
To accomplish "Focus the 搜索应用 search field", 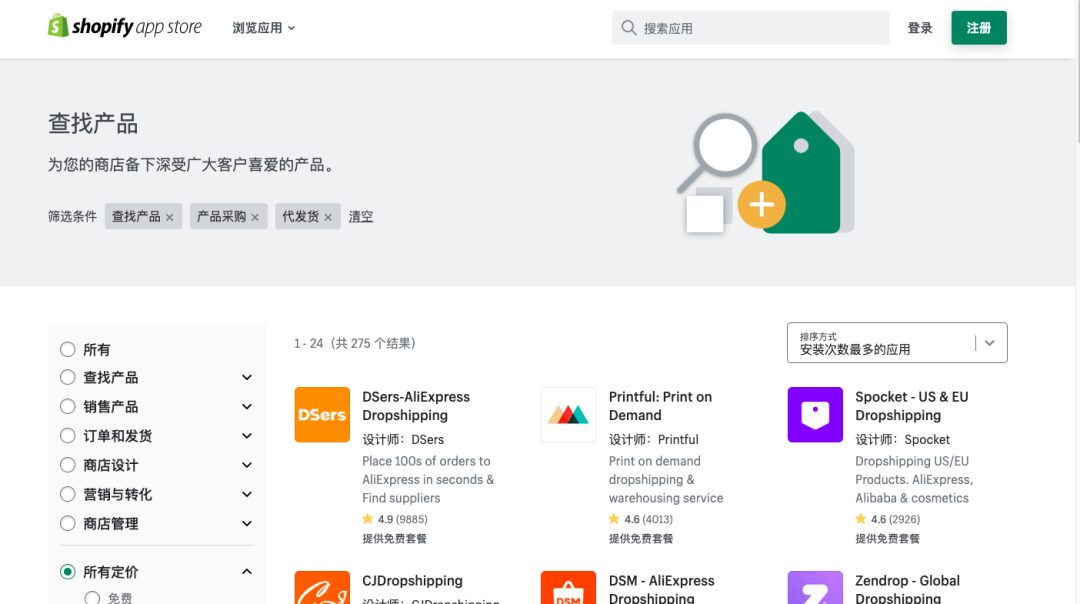I will [750, 28].
